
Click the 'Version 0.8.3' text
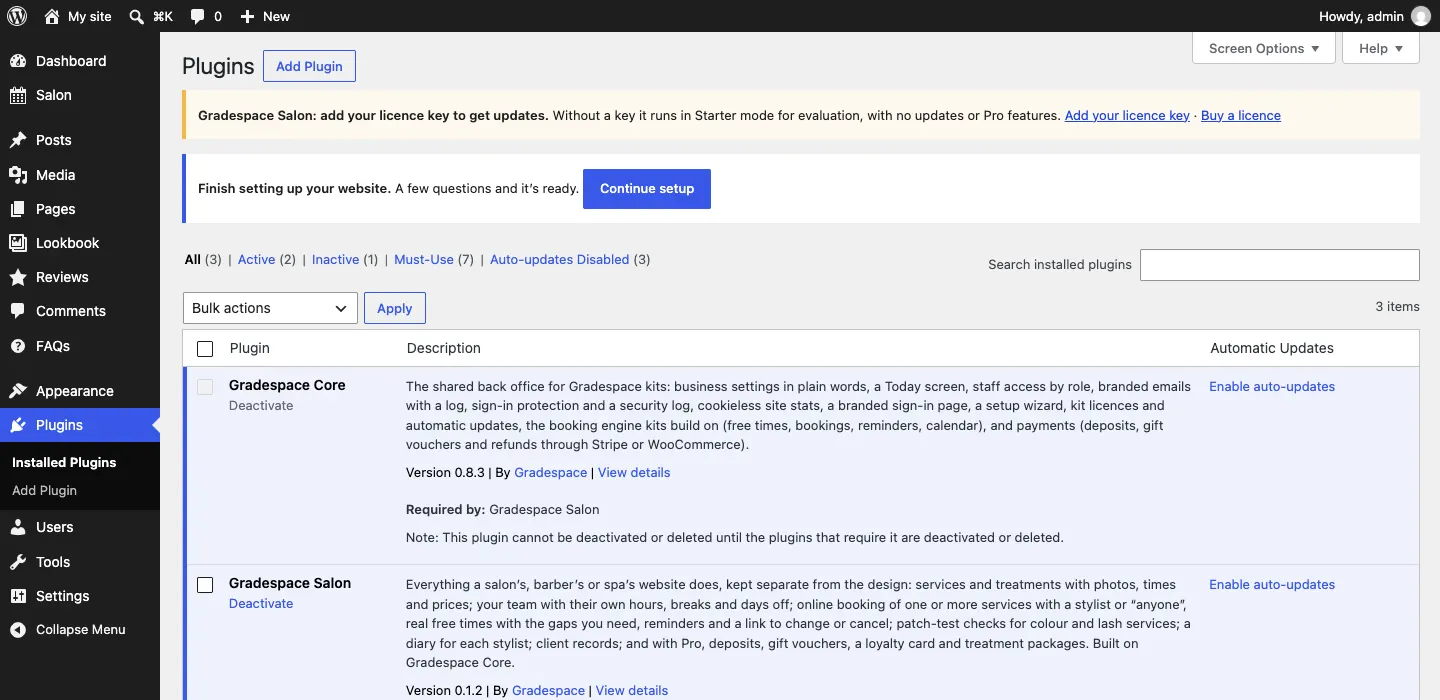tap(445, 472)
